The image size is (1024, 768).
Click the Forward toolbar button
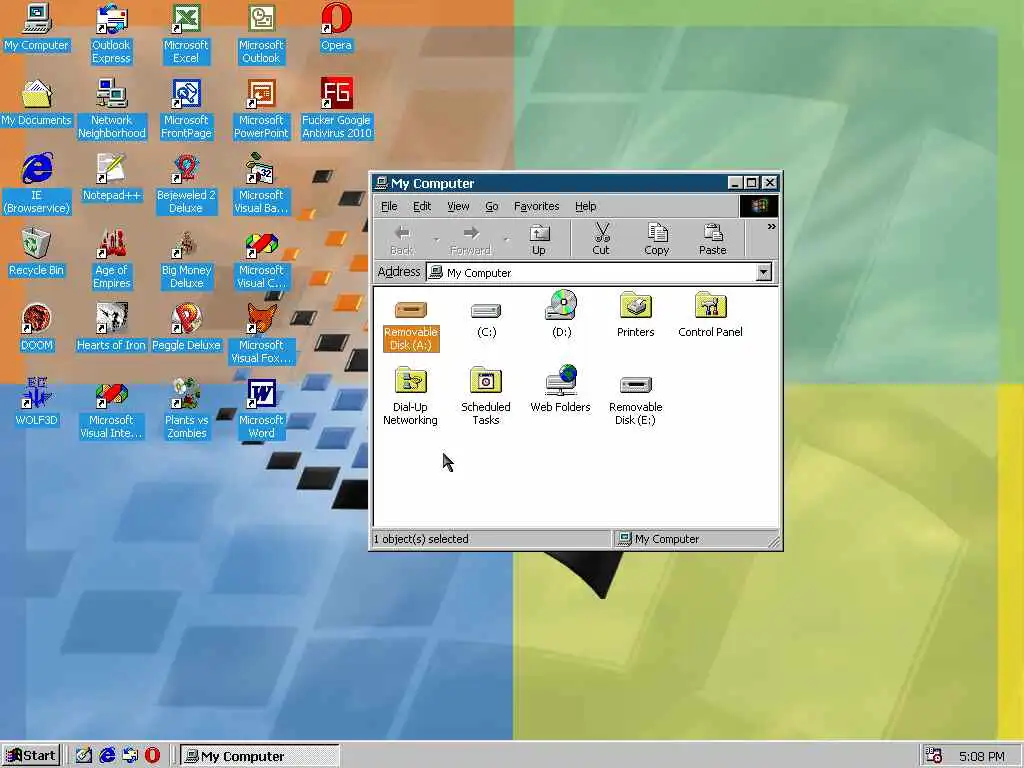(x=470, y=240)
